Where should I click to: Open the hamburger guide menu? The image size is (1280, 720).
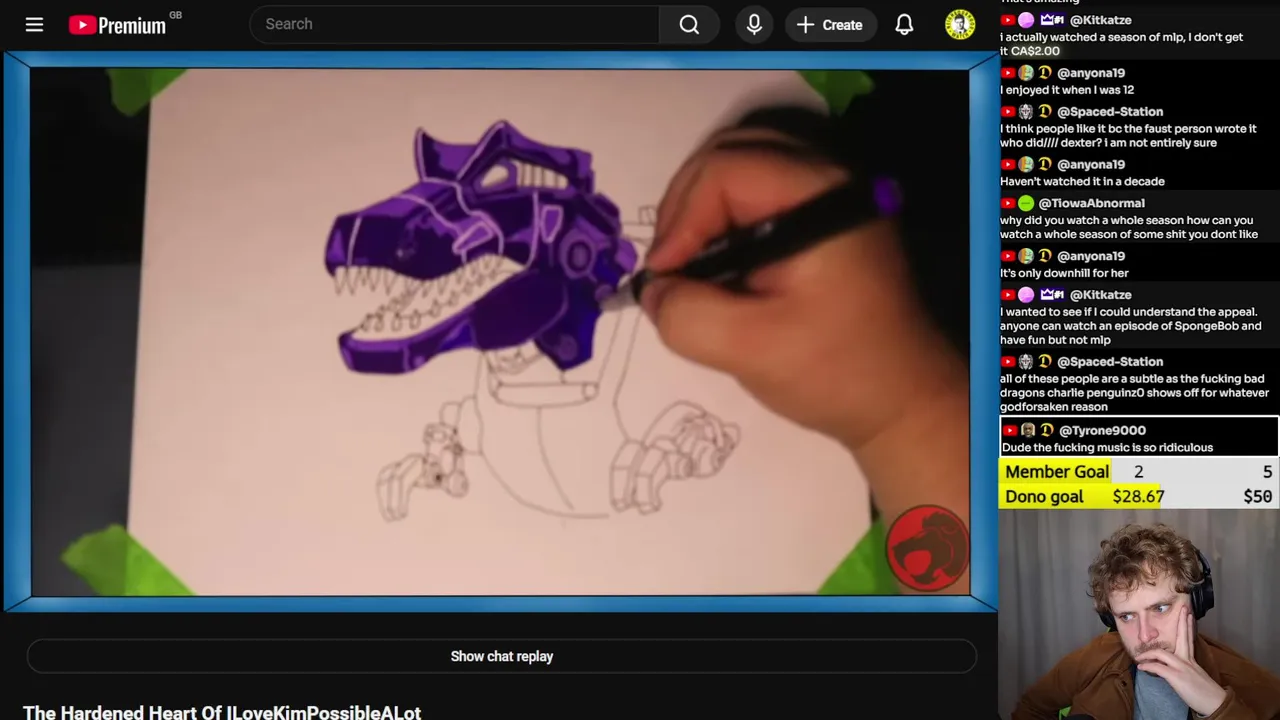[x=34, y=24]
